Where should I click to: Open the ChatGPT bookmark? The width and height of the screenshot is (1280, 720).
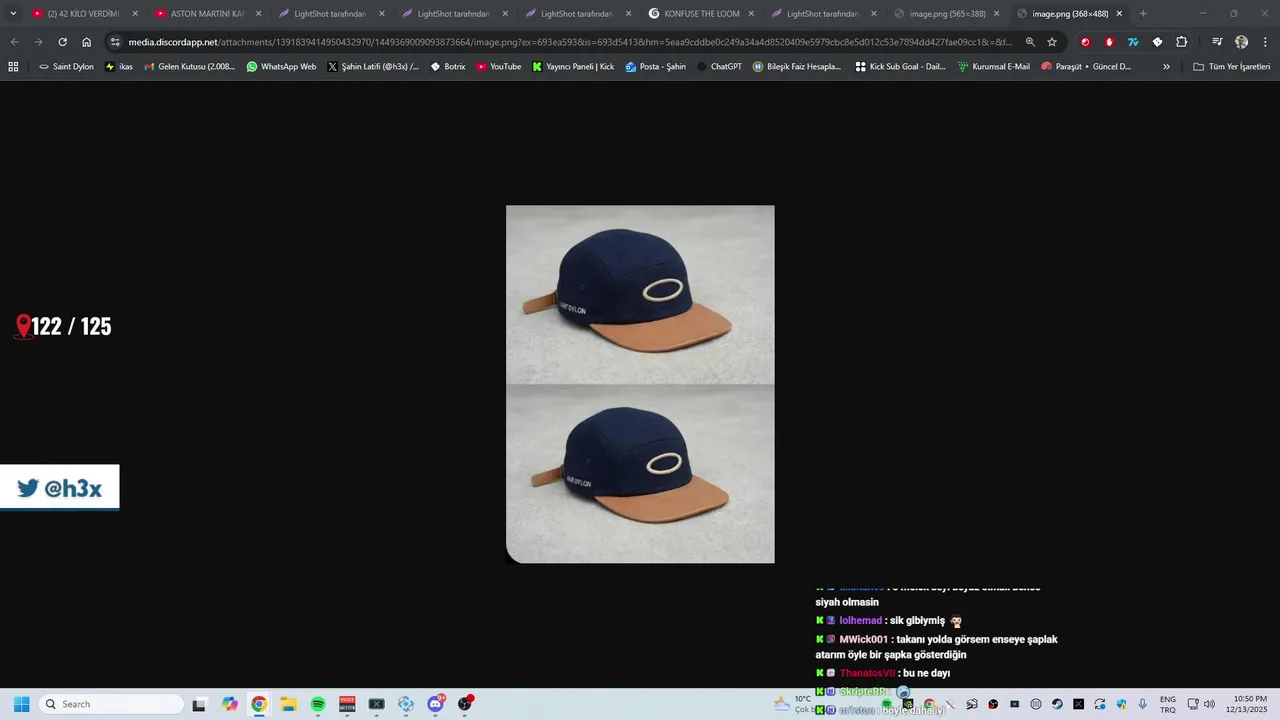719,66
